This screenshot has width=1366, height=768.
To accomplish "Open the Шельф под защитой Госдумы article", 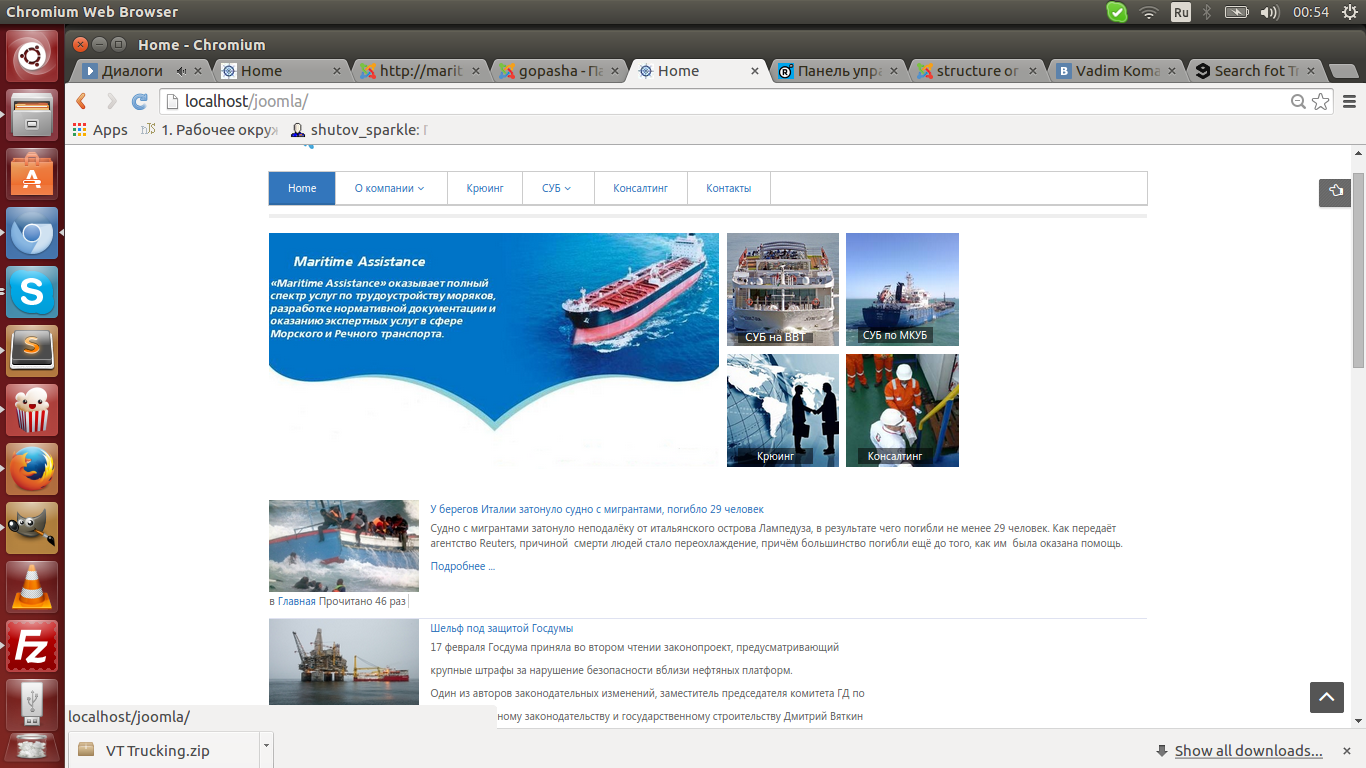I will coord(502,628).
